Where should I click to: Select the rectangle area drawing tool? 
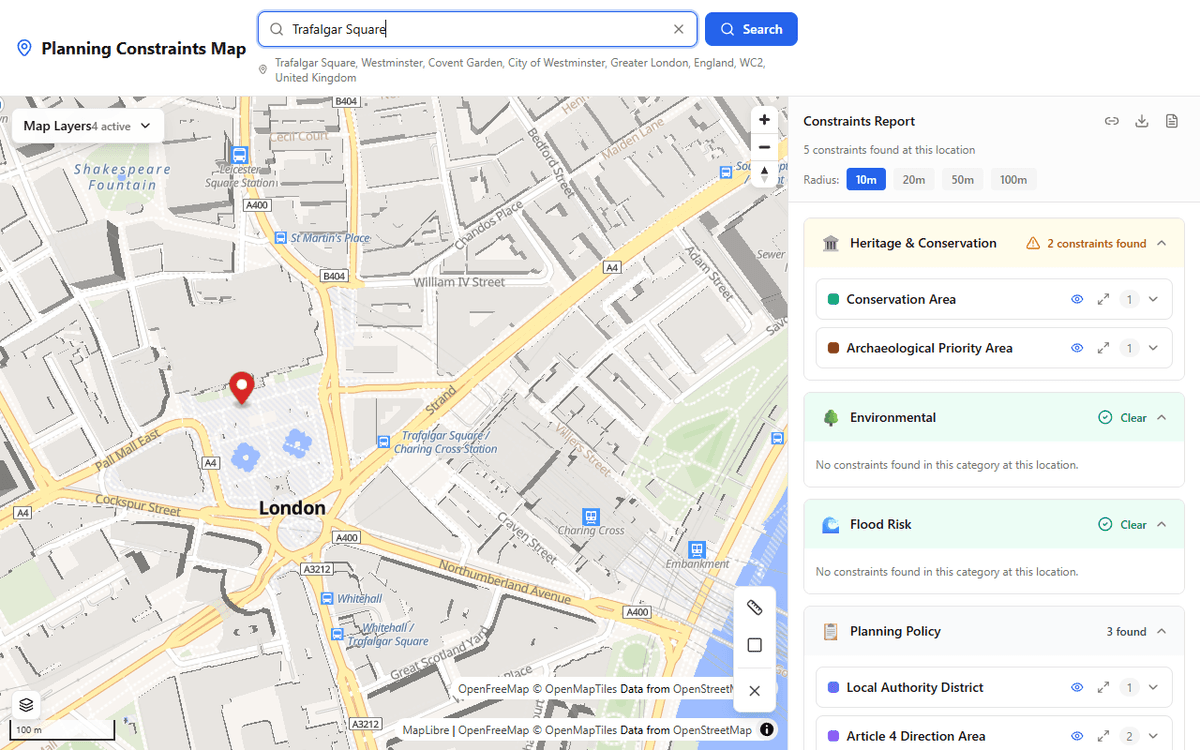click(754, 646)
